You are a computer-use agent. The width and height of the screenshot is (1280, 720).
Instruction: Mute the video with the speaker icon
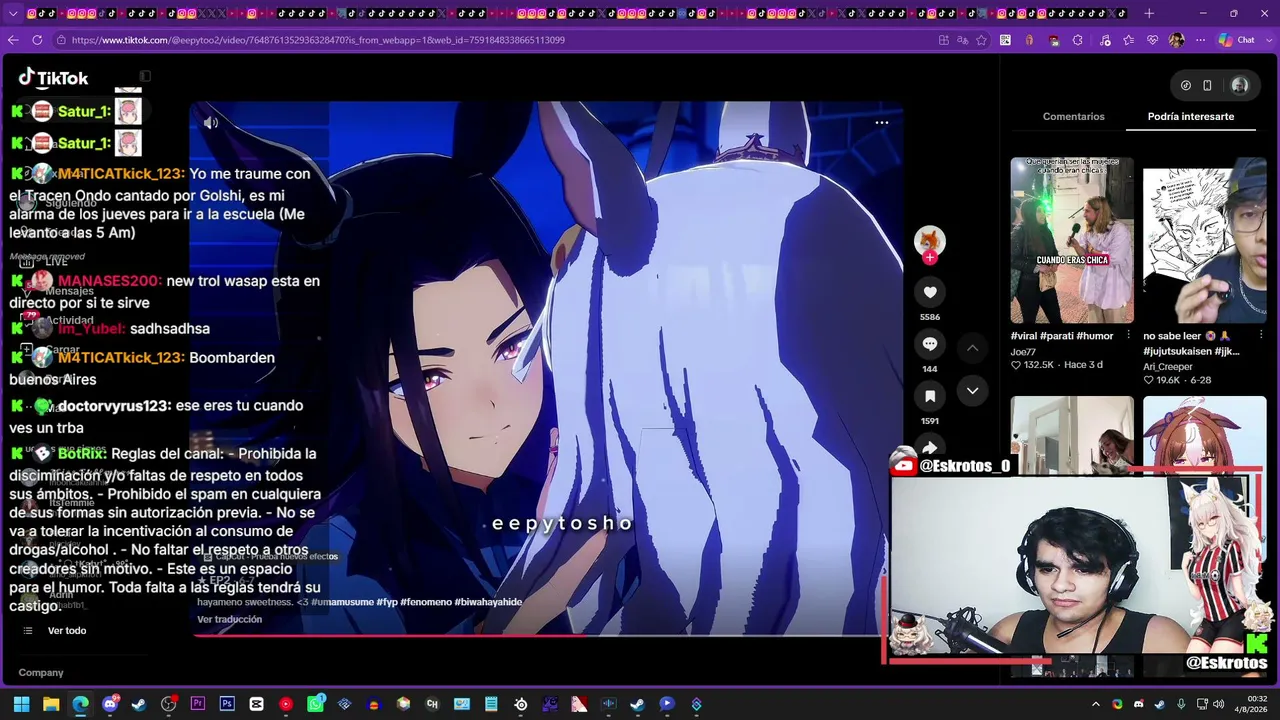click(210, 123)
